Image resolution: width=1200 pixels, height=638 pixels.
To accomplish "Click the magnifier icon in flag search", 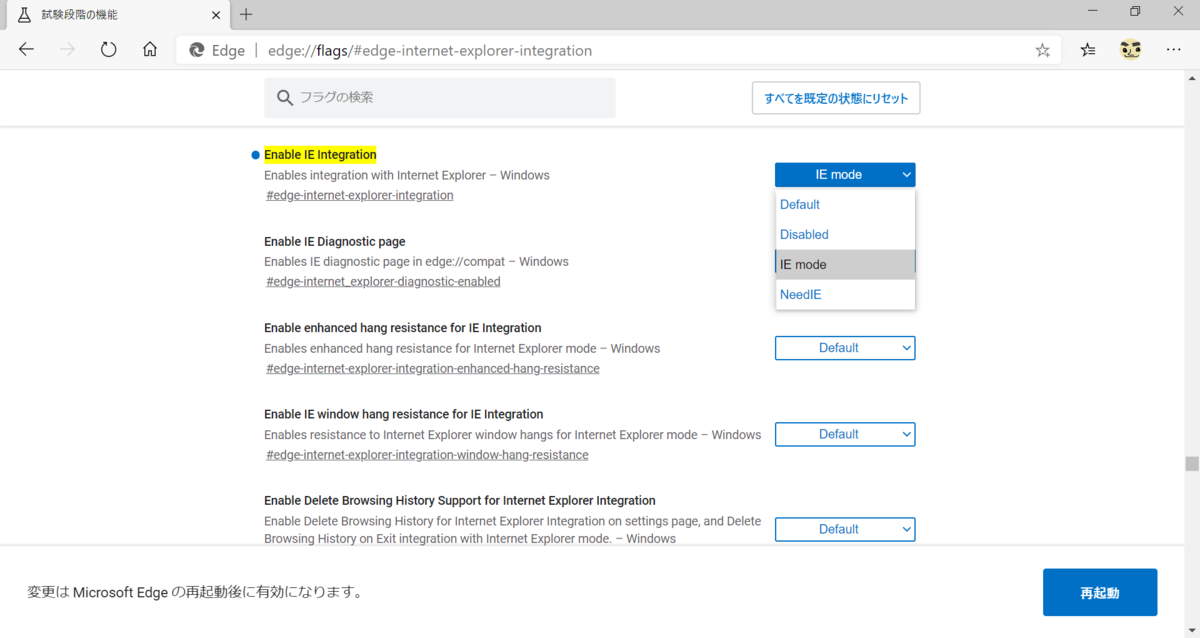I will point(285,98).
